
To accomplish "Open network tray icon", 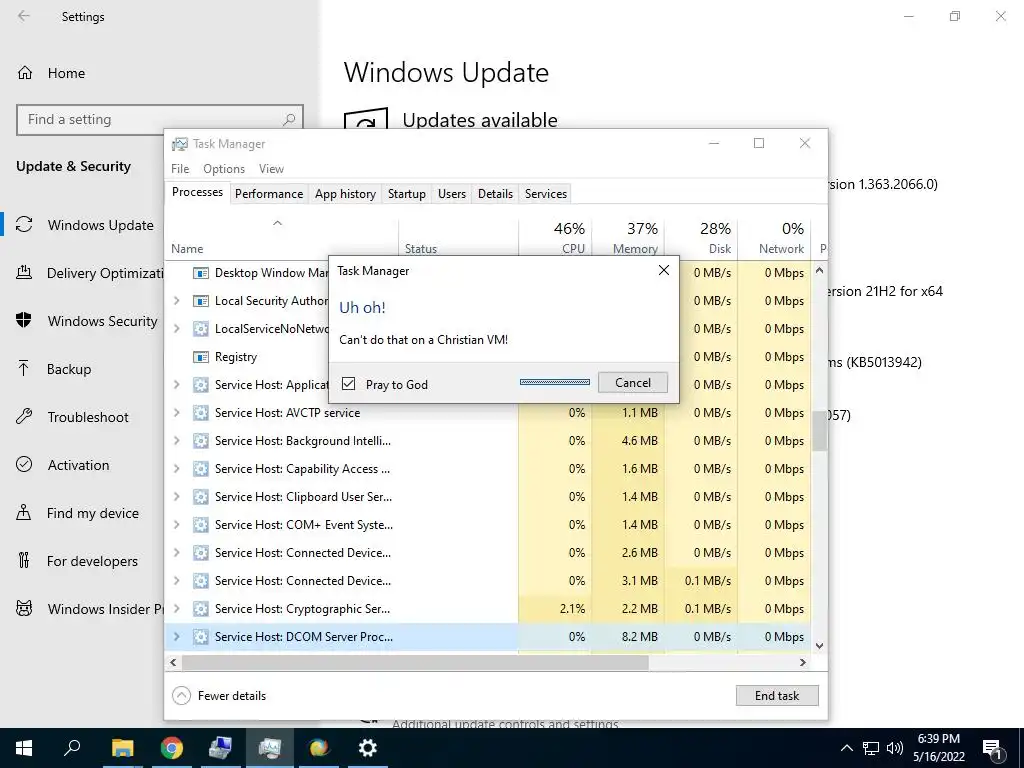I will (x=871, y=748).
